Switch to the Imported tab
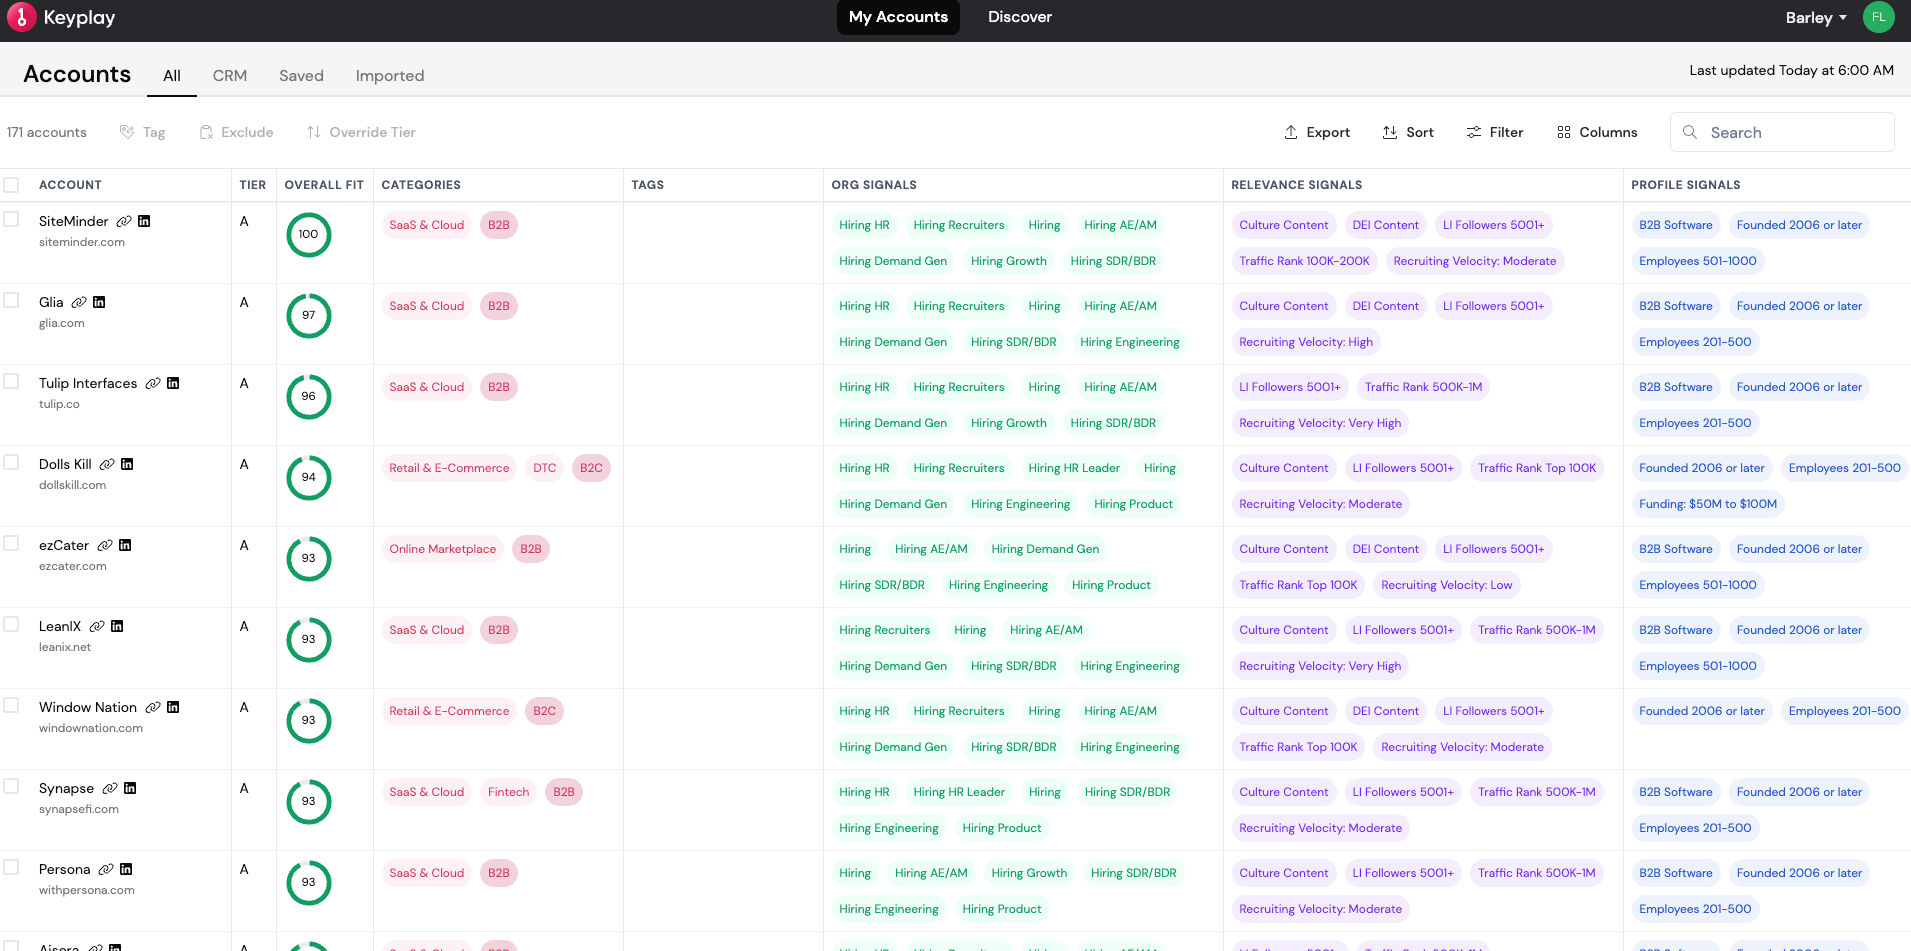The width and height of the screenshot is (1911, 951). pos(390,76)
